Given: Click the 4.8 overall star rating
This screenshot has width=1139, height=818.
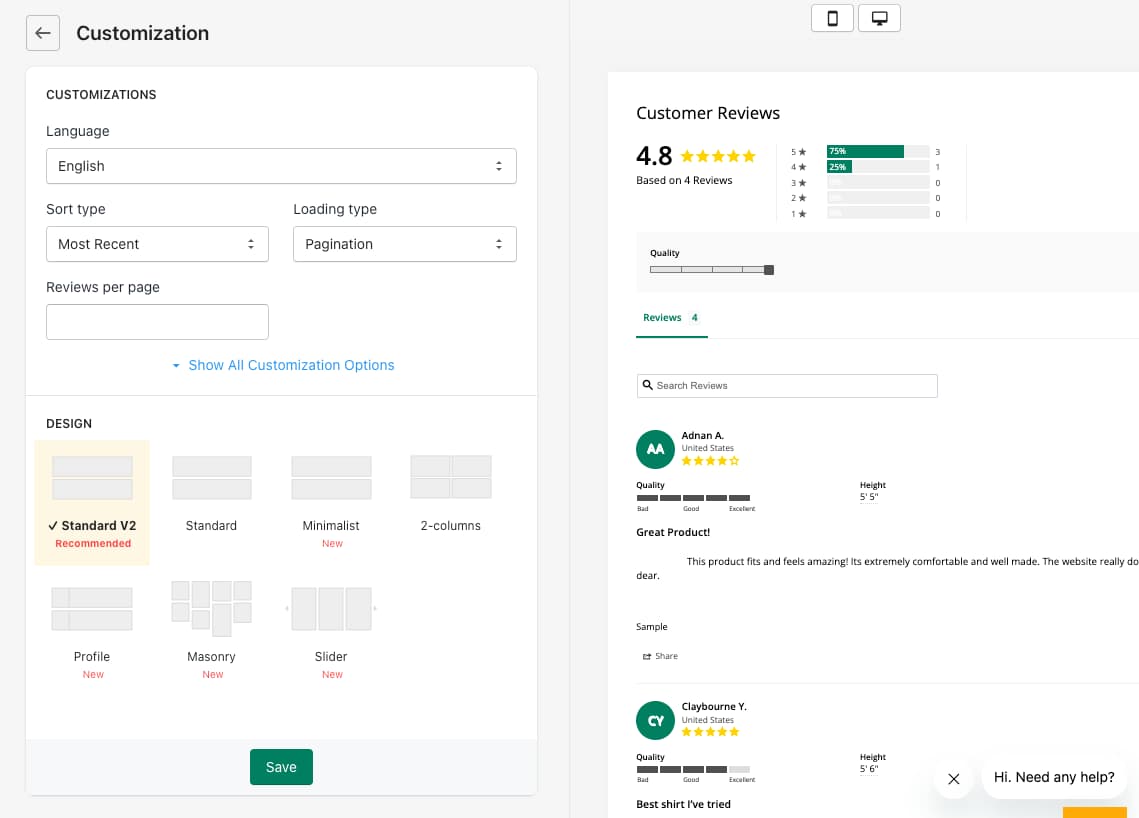Looking at the screenshot, I should click(x=718, y=156).
